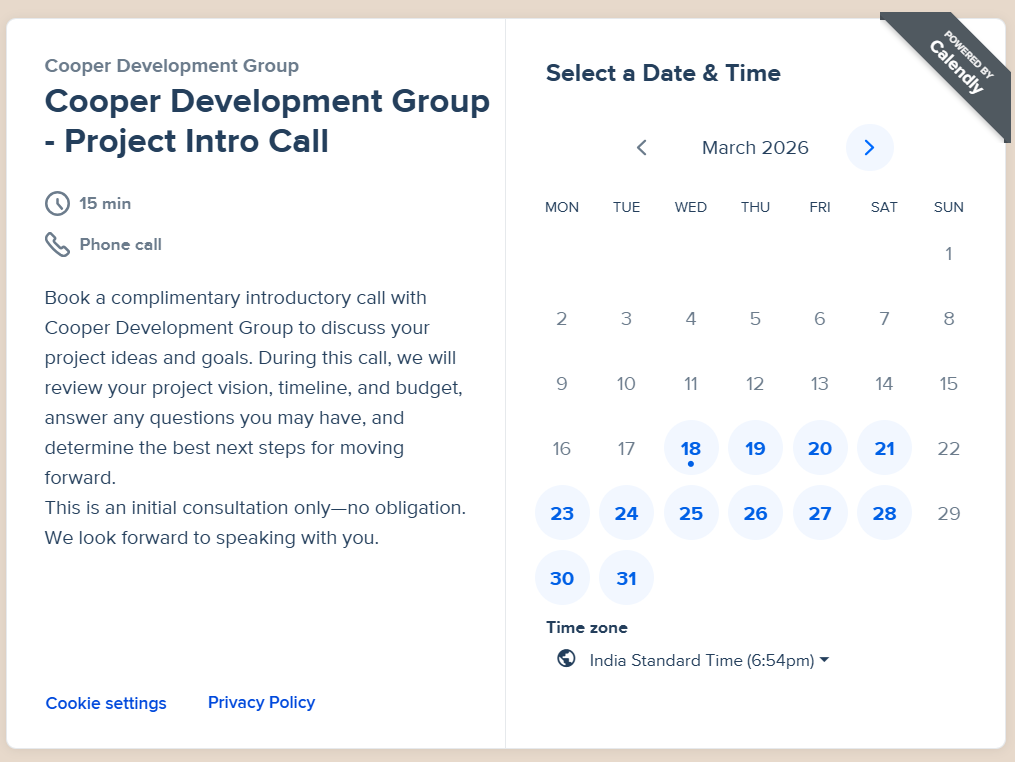The height and width of the screenshot is (762, 1015).
Task: Pick March 26 on the calendar
Action: coord(755,513)
